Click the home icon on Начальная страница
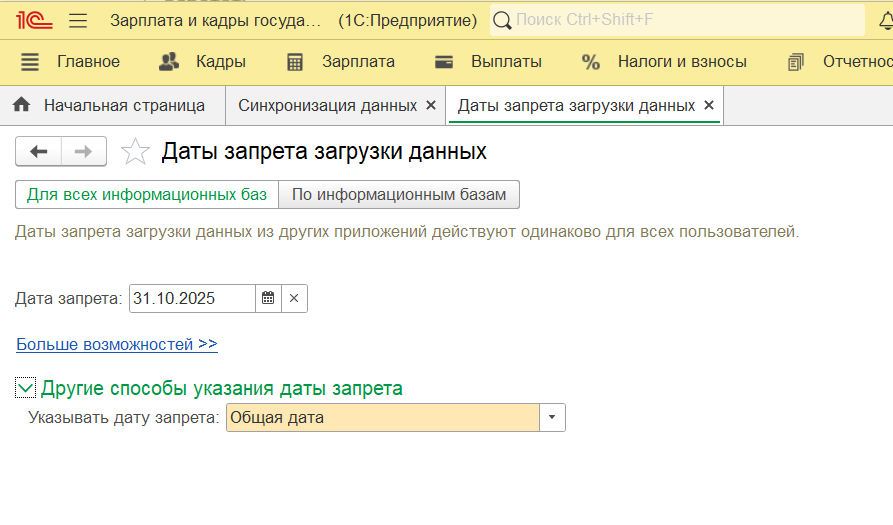Viewport: 893px width, 525px height. [x=22, y=105]
